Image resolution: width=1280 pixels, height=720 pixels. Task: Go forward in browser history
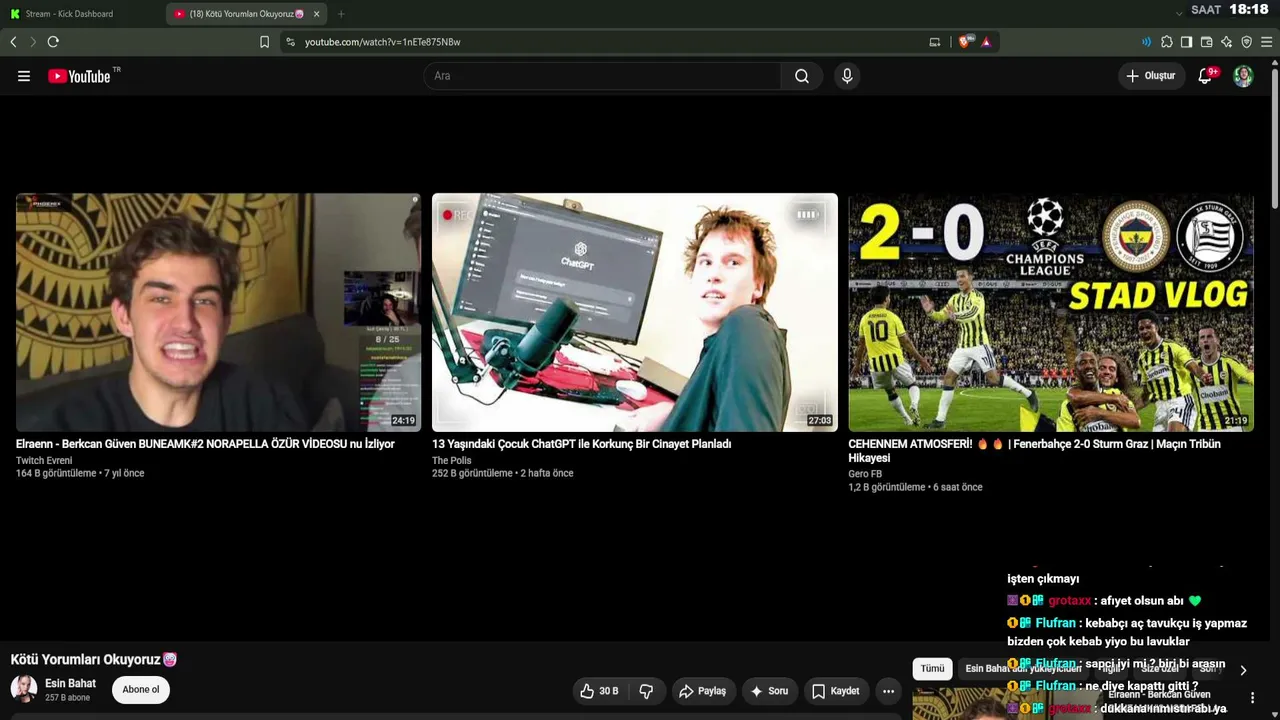click(x=33, y=42)
